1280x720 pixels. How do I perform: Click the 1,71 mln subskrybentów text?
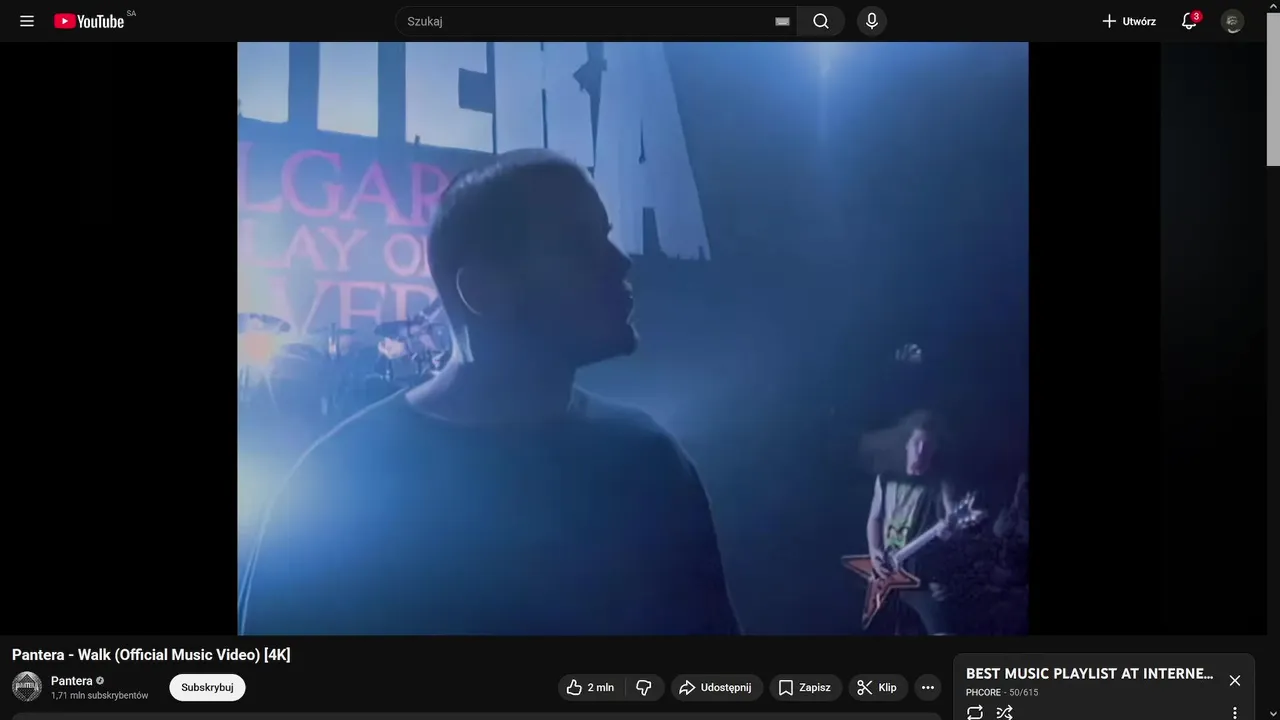coord(99,695)
